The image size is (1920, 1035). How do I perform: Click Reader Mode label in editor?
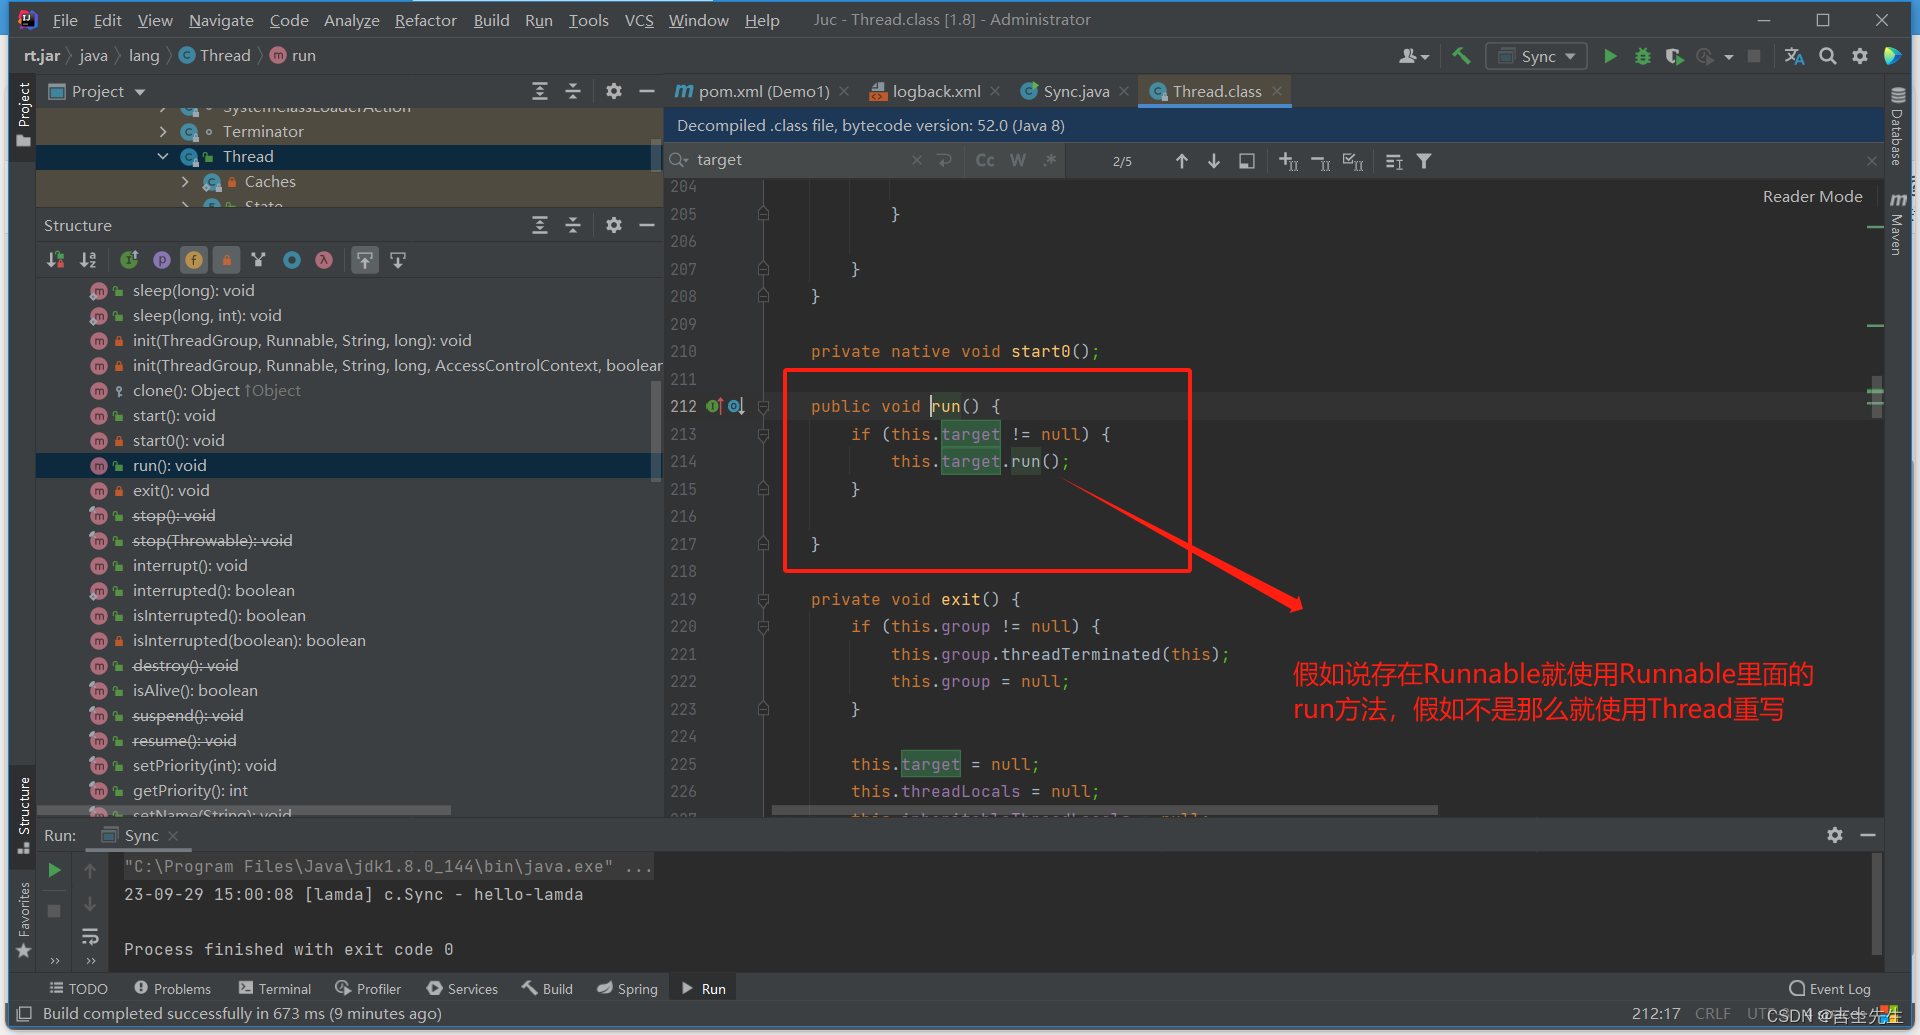coord(1812,196)
